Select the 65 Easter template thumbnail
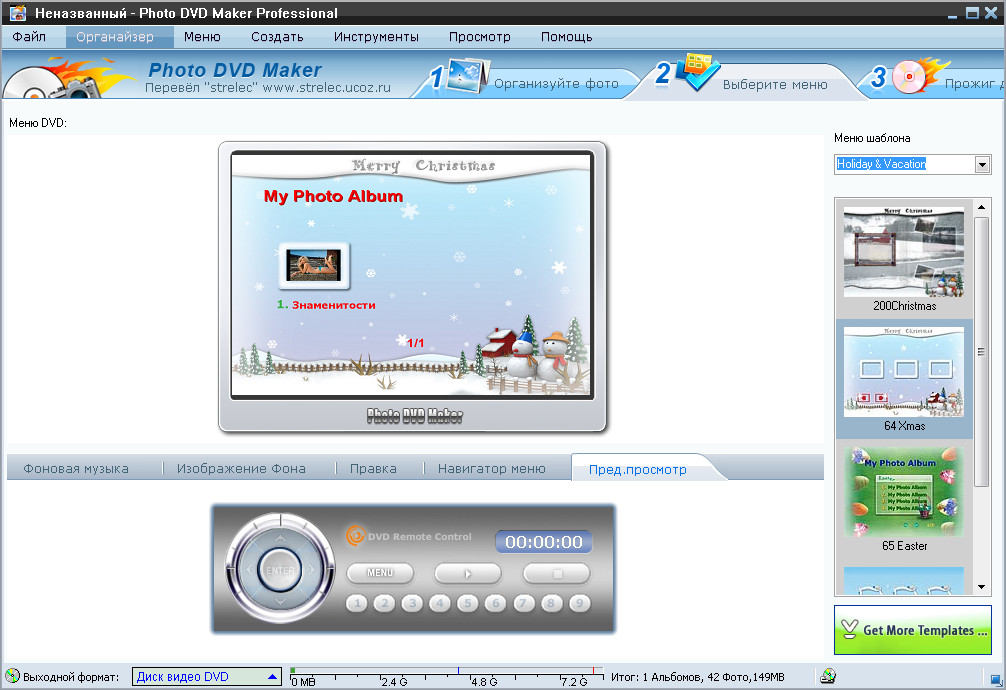This screenshot has height=690, width=1006. coord(903,492)
